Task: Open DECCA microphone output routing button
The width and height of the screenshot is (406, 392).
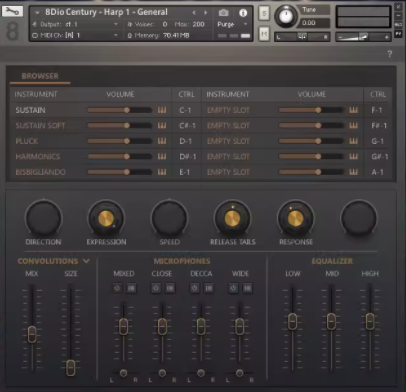Action: (x=209, y=288)
